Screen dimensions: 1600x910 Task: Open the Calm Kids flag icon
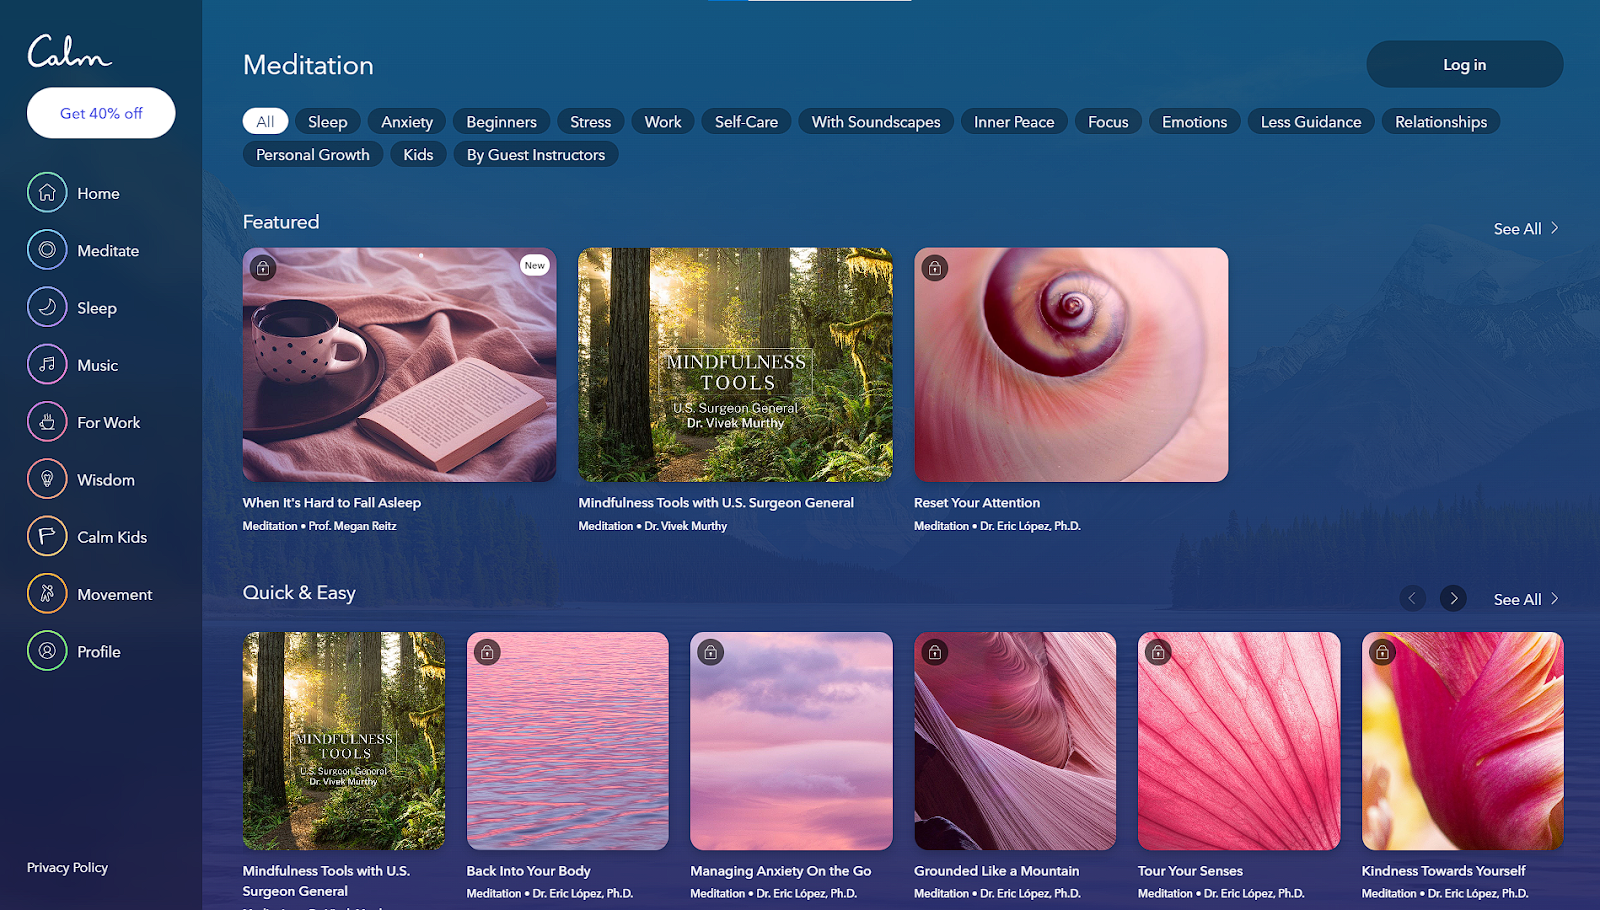[47, 536]
